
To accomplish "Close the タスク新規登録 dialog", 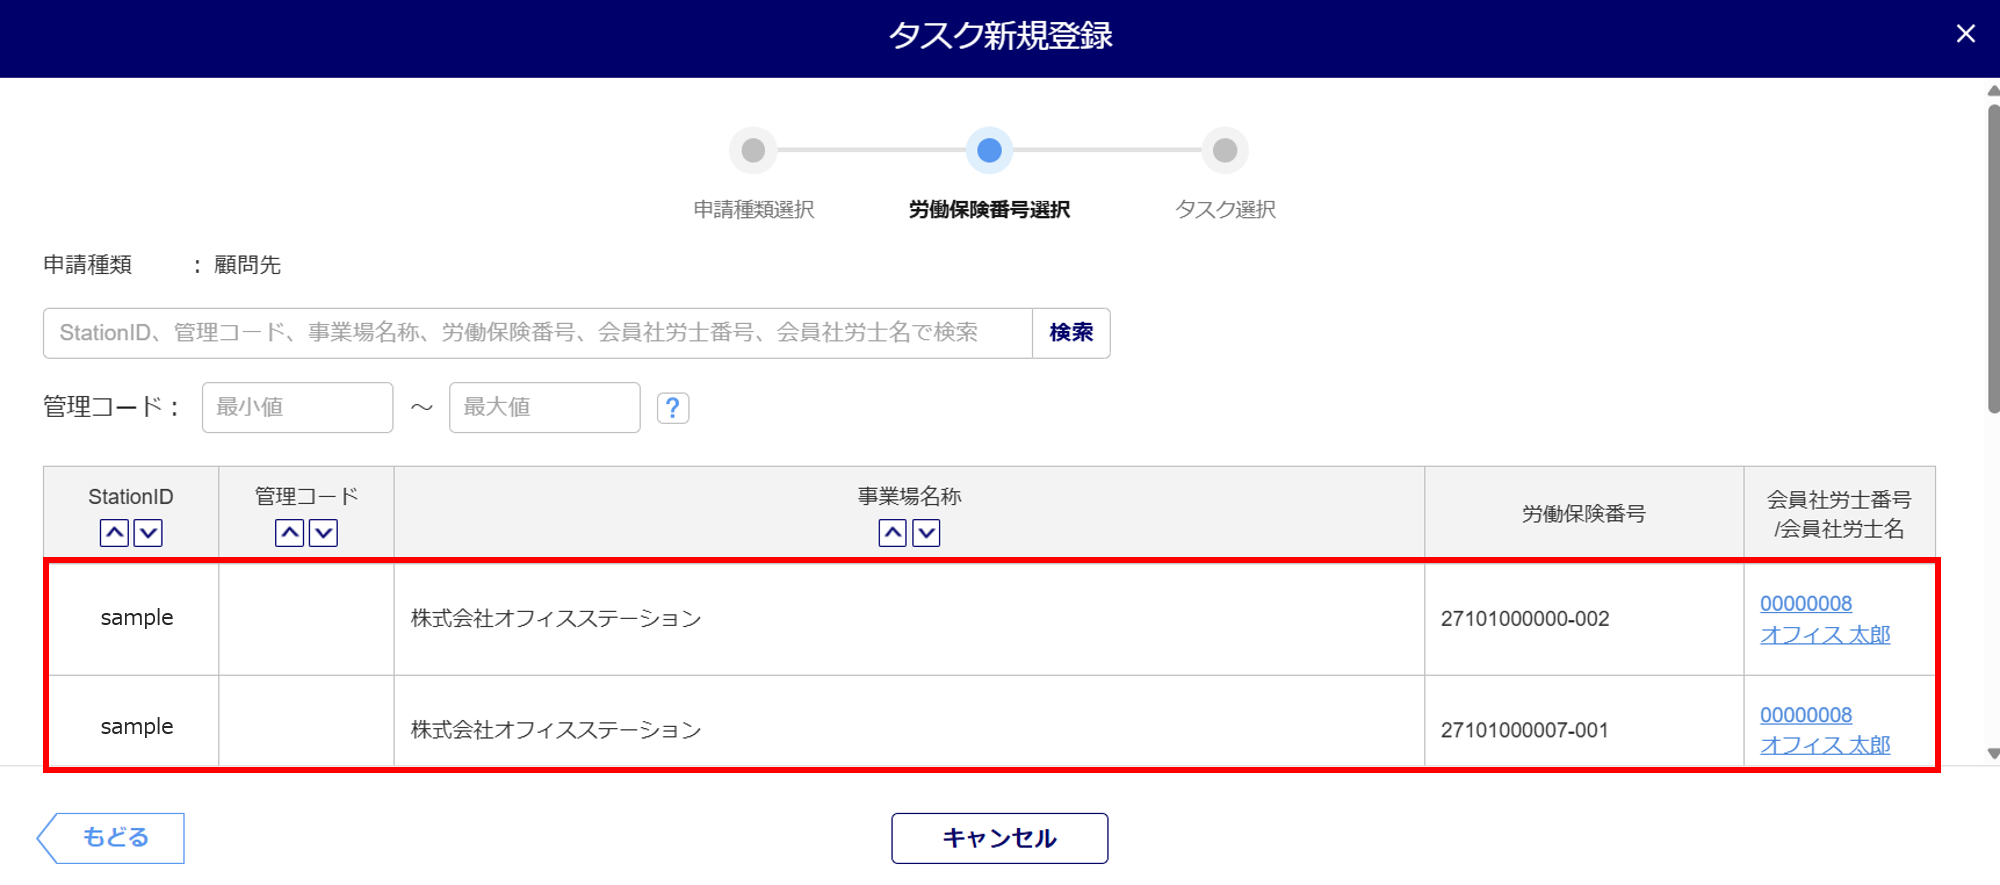I will [x=1965, y=34].
